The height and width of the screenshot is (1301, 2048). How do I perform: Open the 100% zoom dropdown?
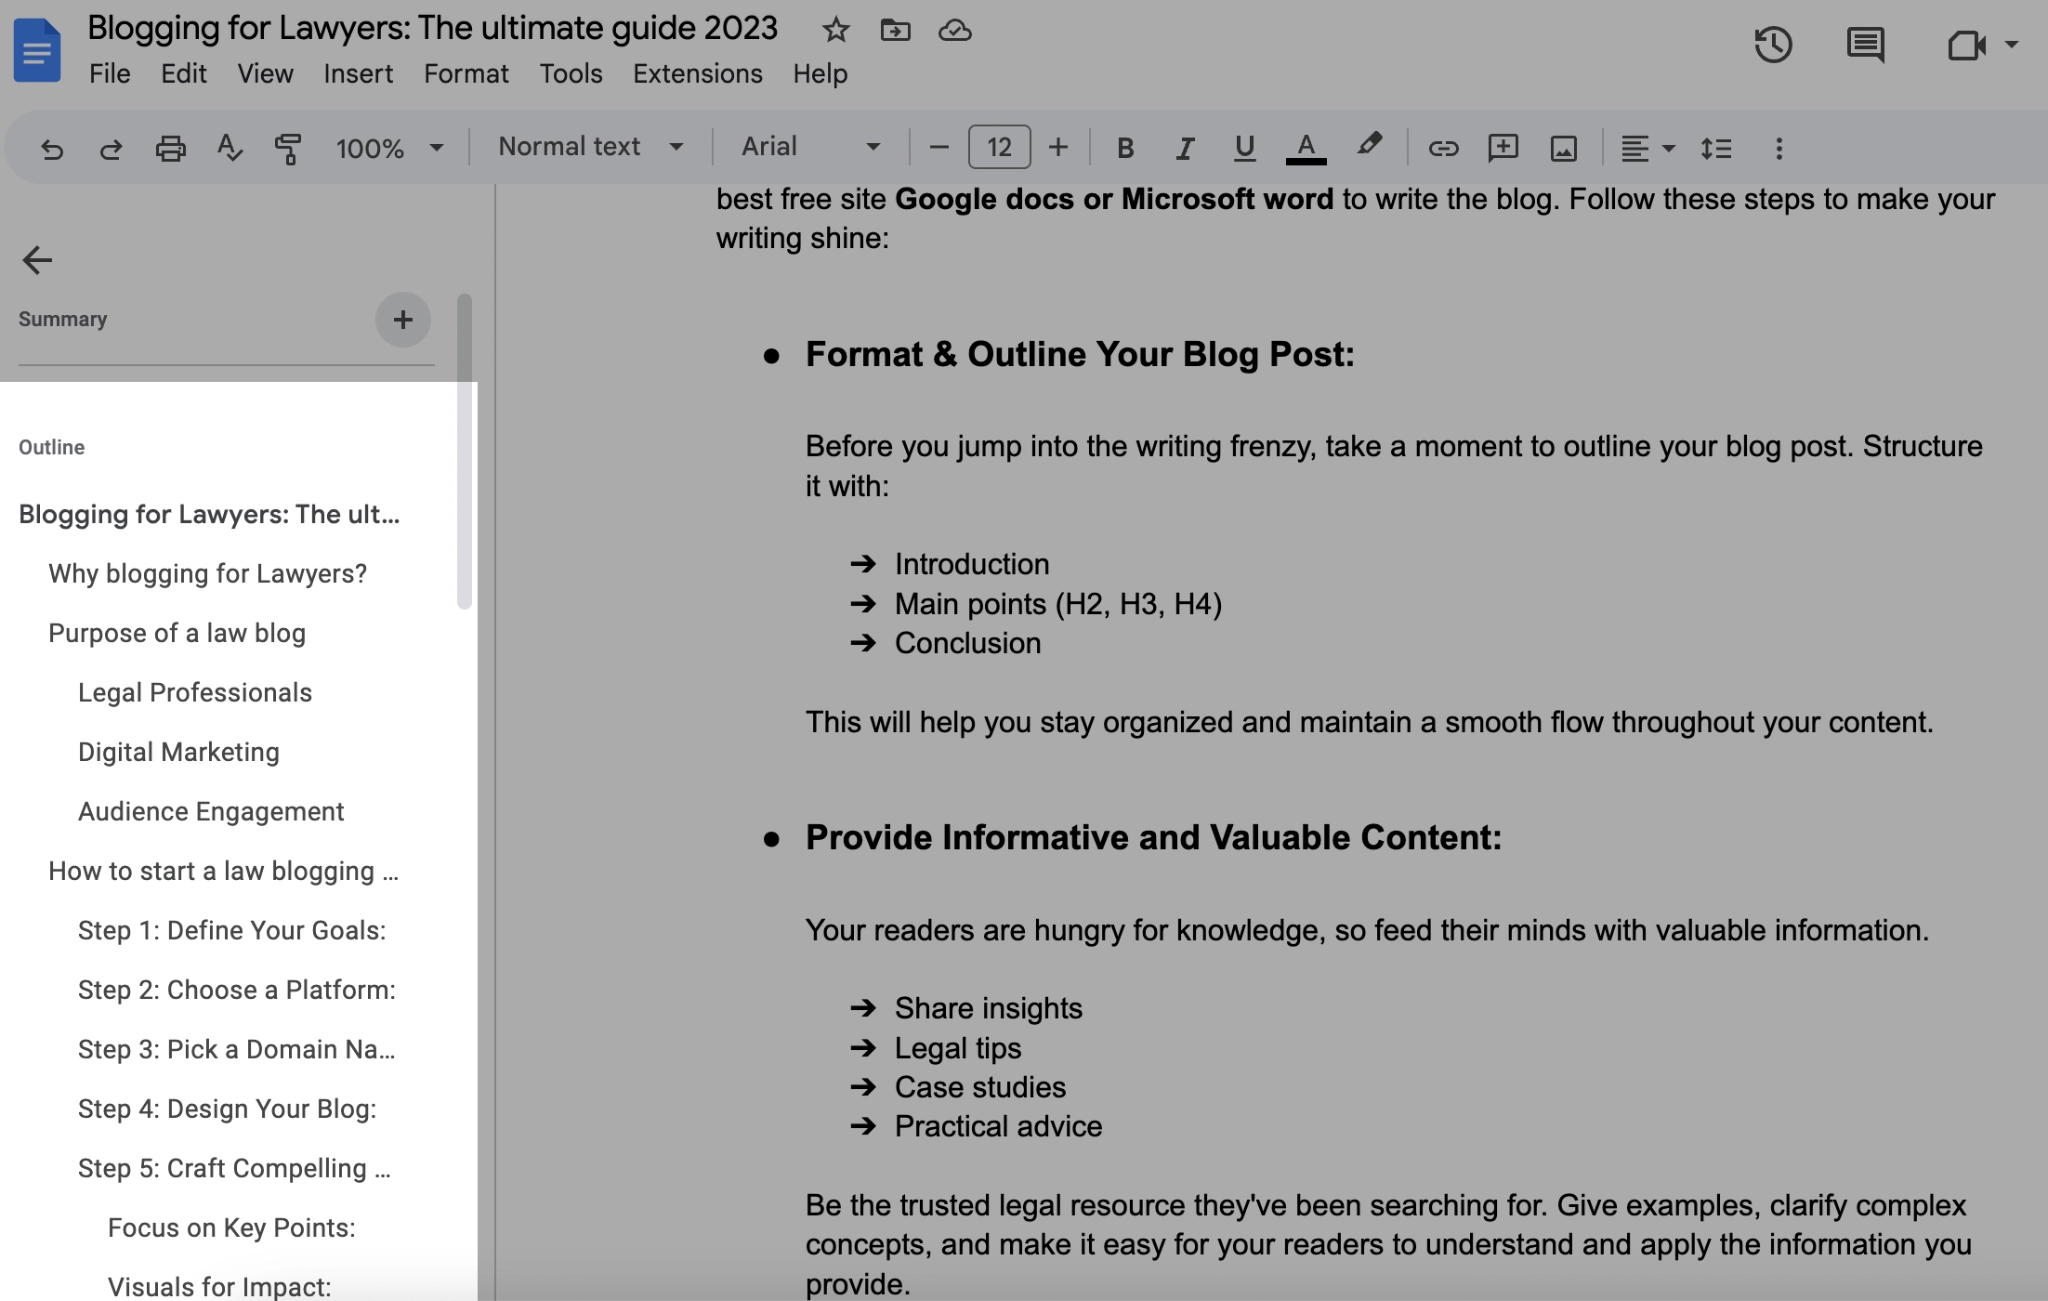coord(390,149)
